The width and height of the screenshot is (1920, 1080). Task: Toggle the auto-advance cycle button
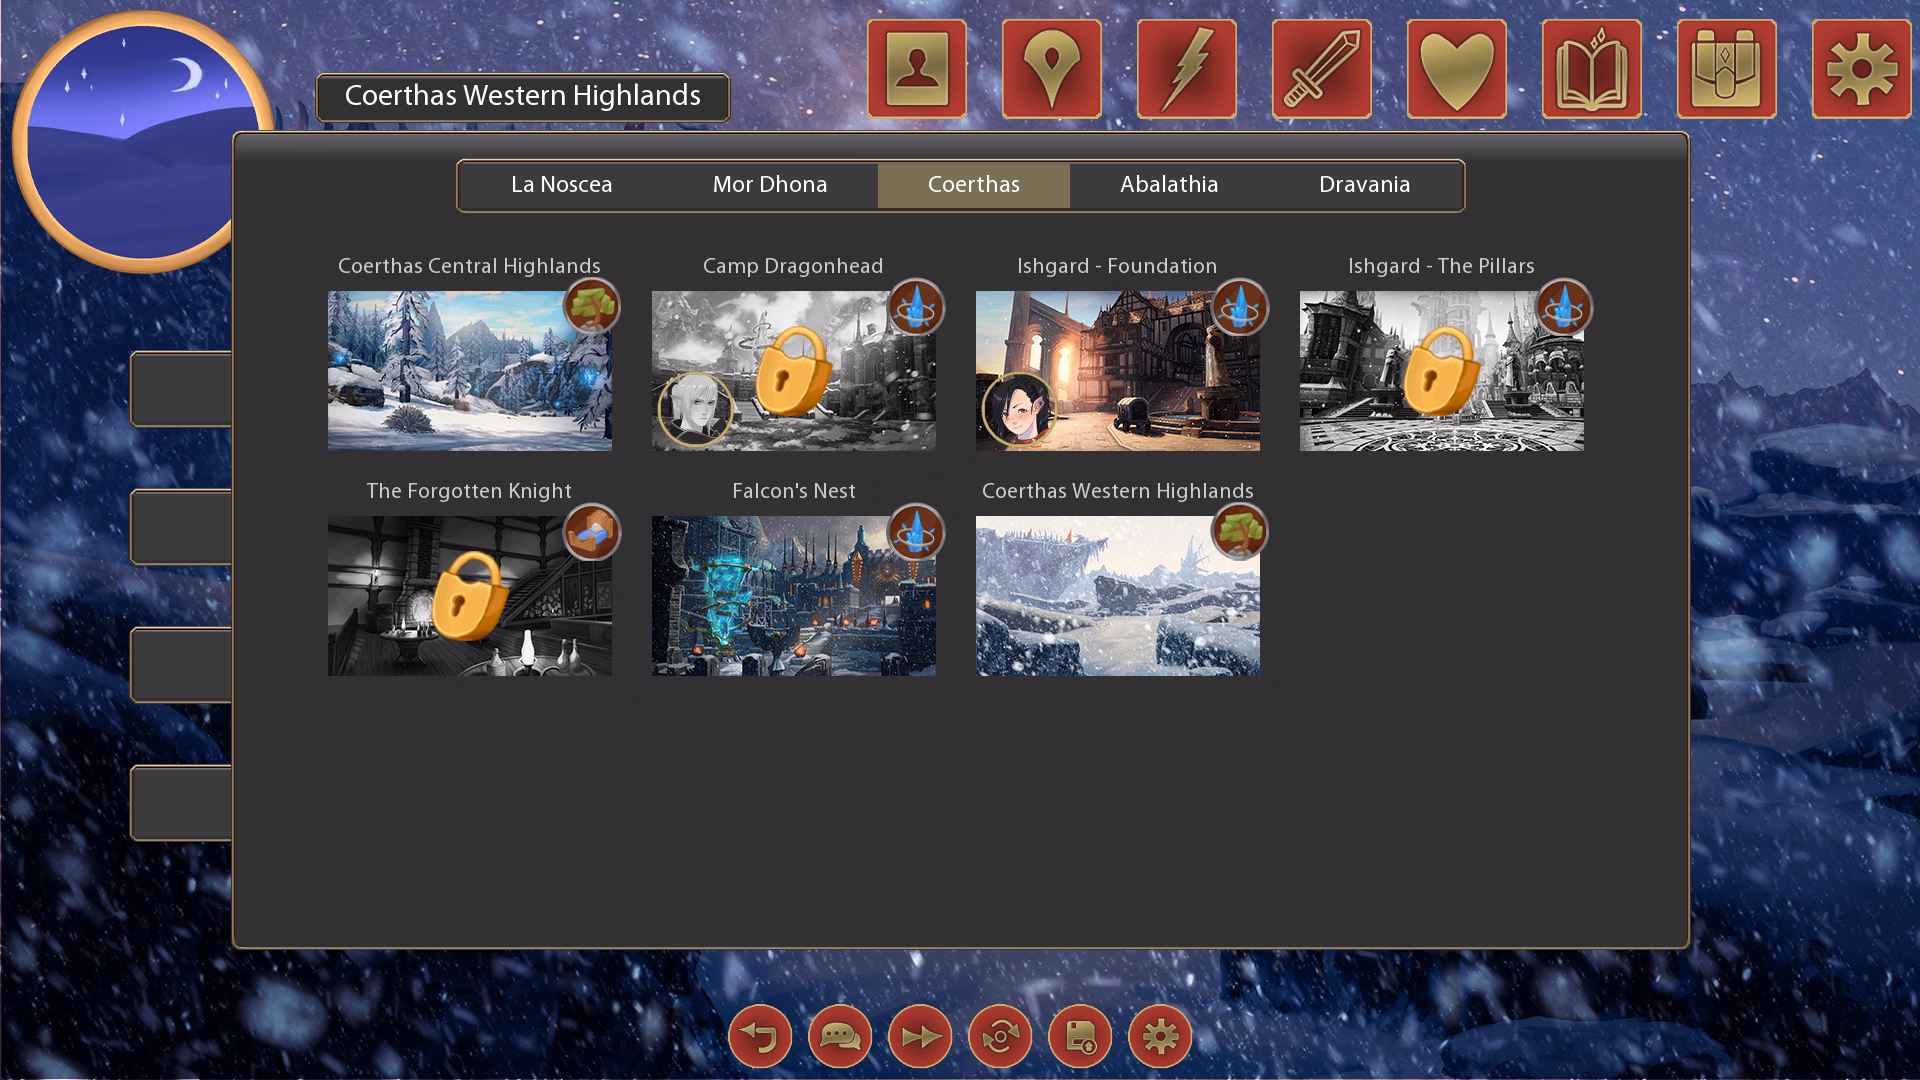point(1000,1036)
